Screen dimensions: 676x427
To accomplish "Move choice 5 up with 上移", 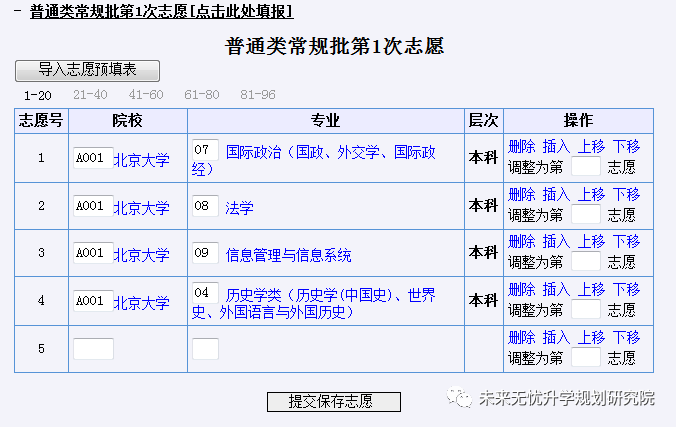I will click(591, 337).
